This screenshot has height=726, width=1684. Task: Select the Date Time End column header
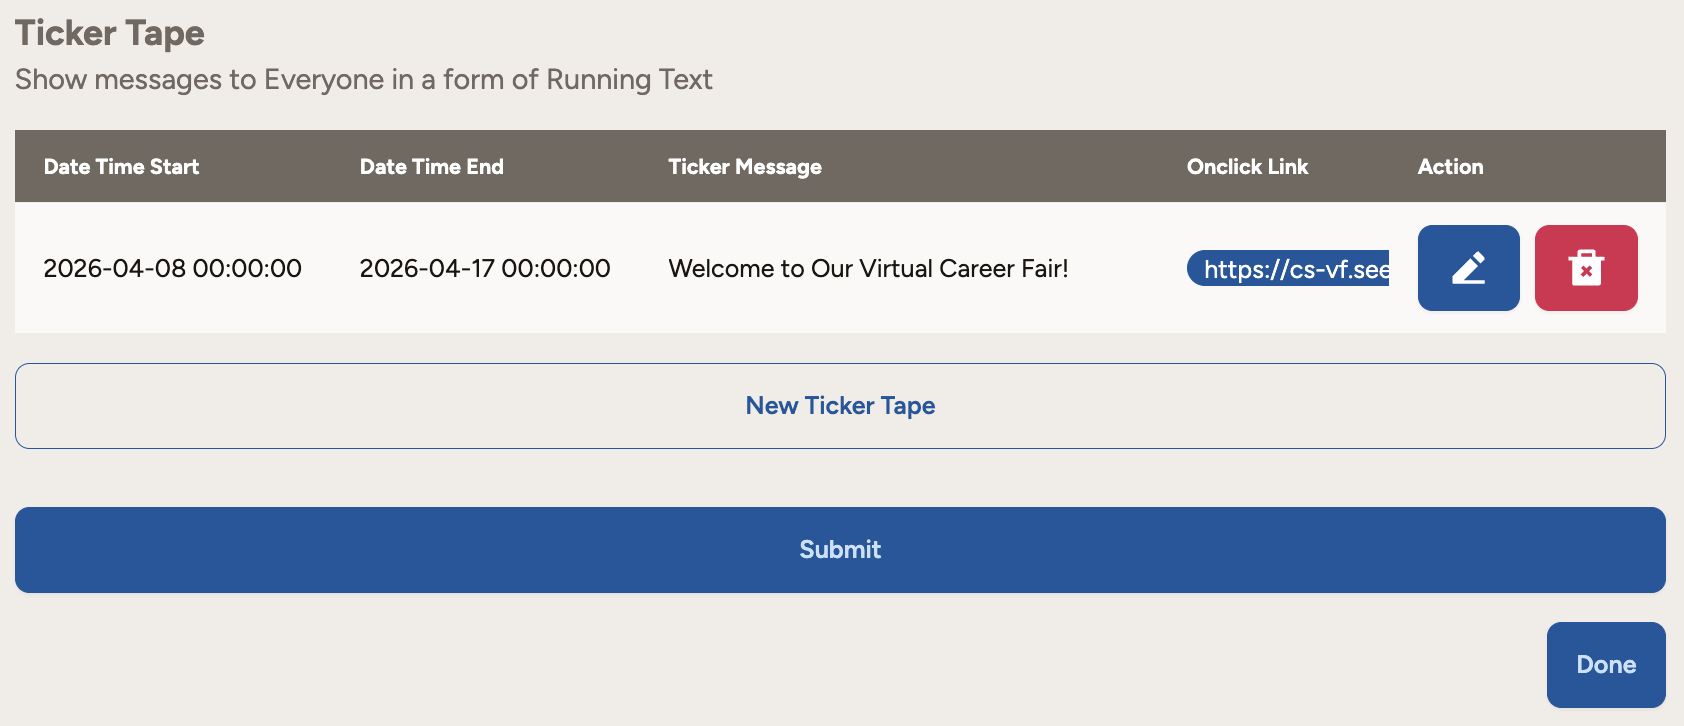tap(431, 167)
